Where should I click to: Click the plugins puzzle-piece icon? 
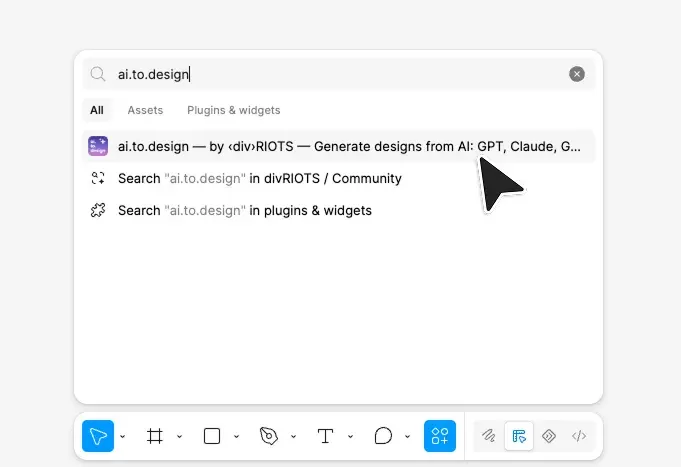(98, 210)
